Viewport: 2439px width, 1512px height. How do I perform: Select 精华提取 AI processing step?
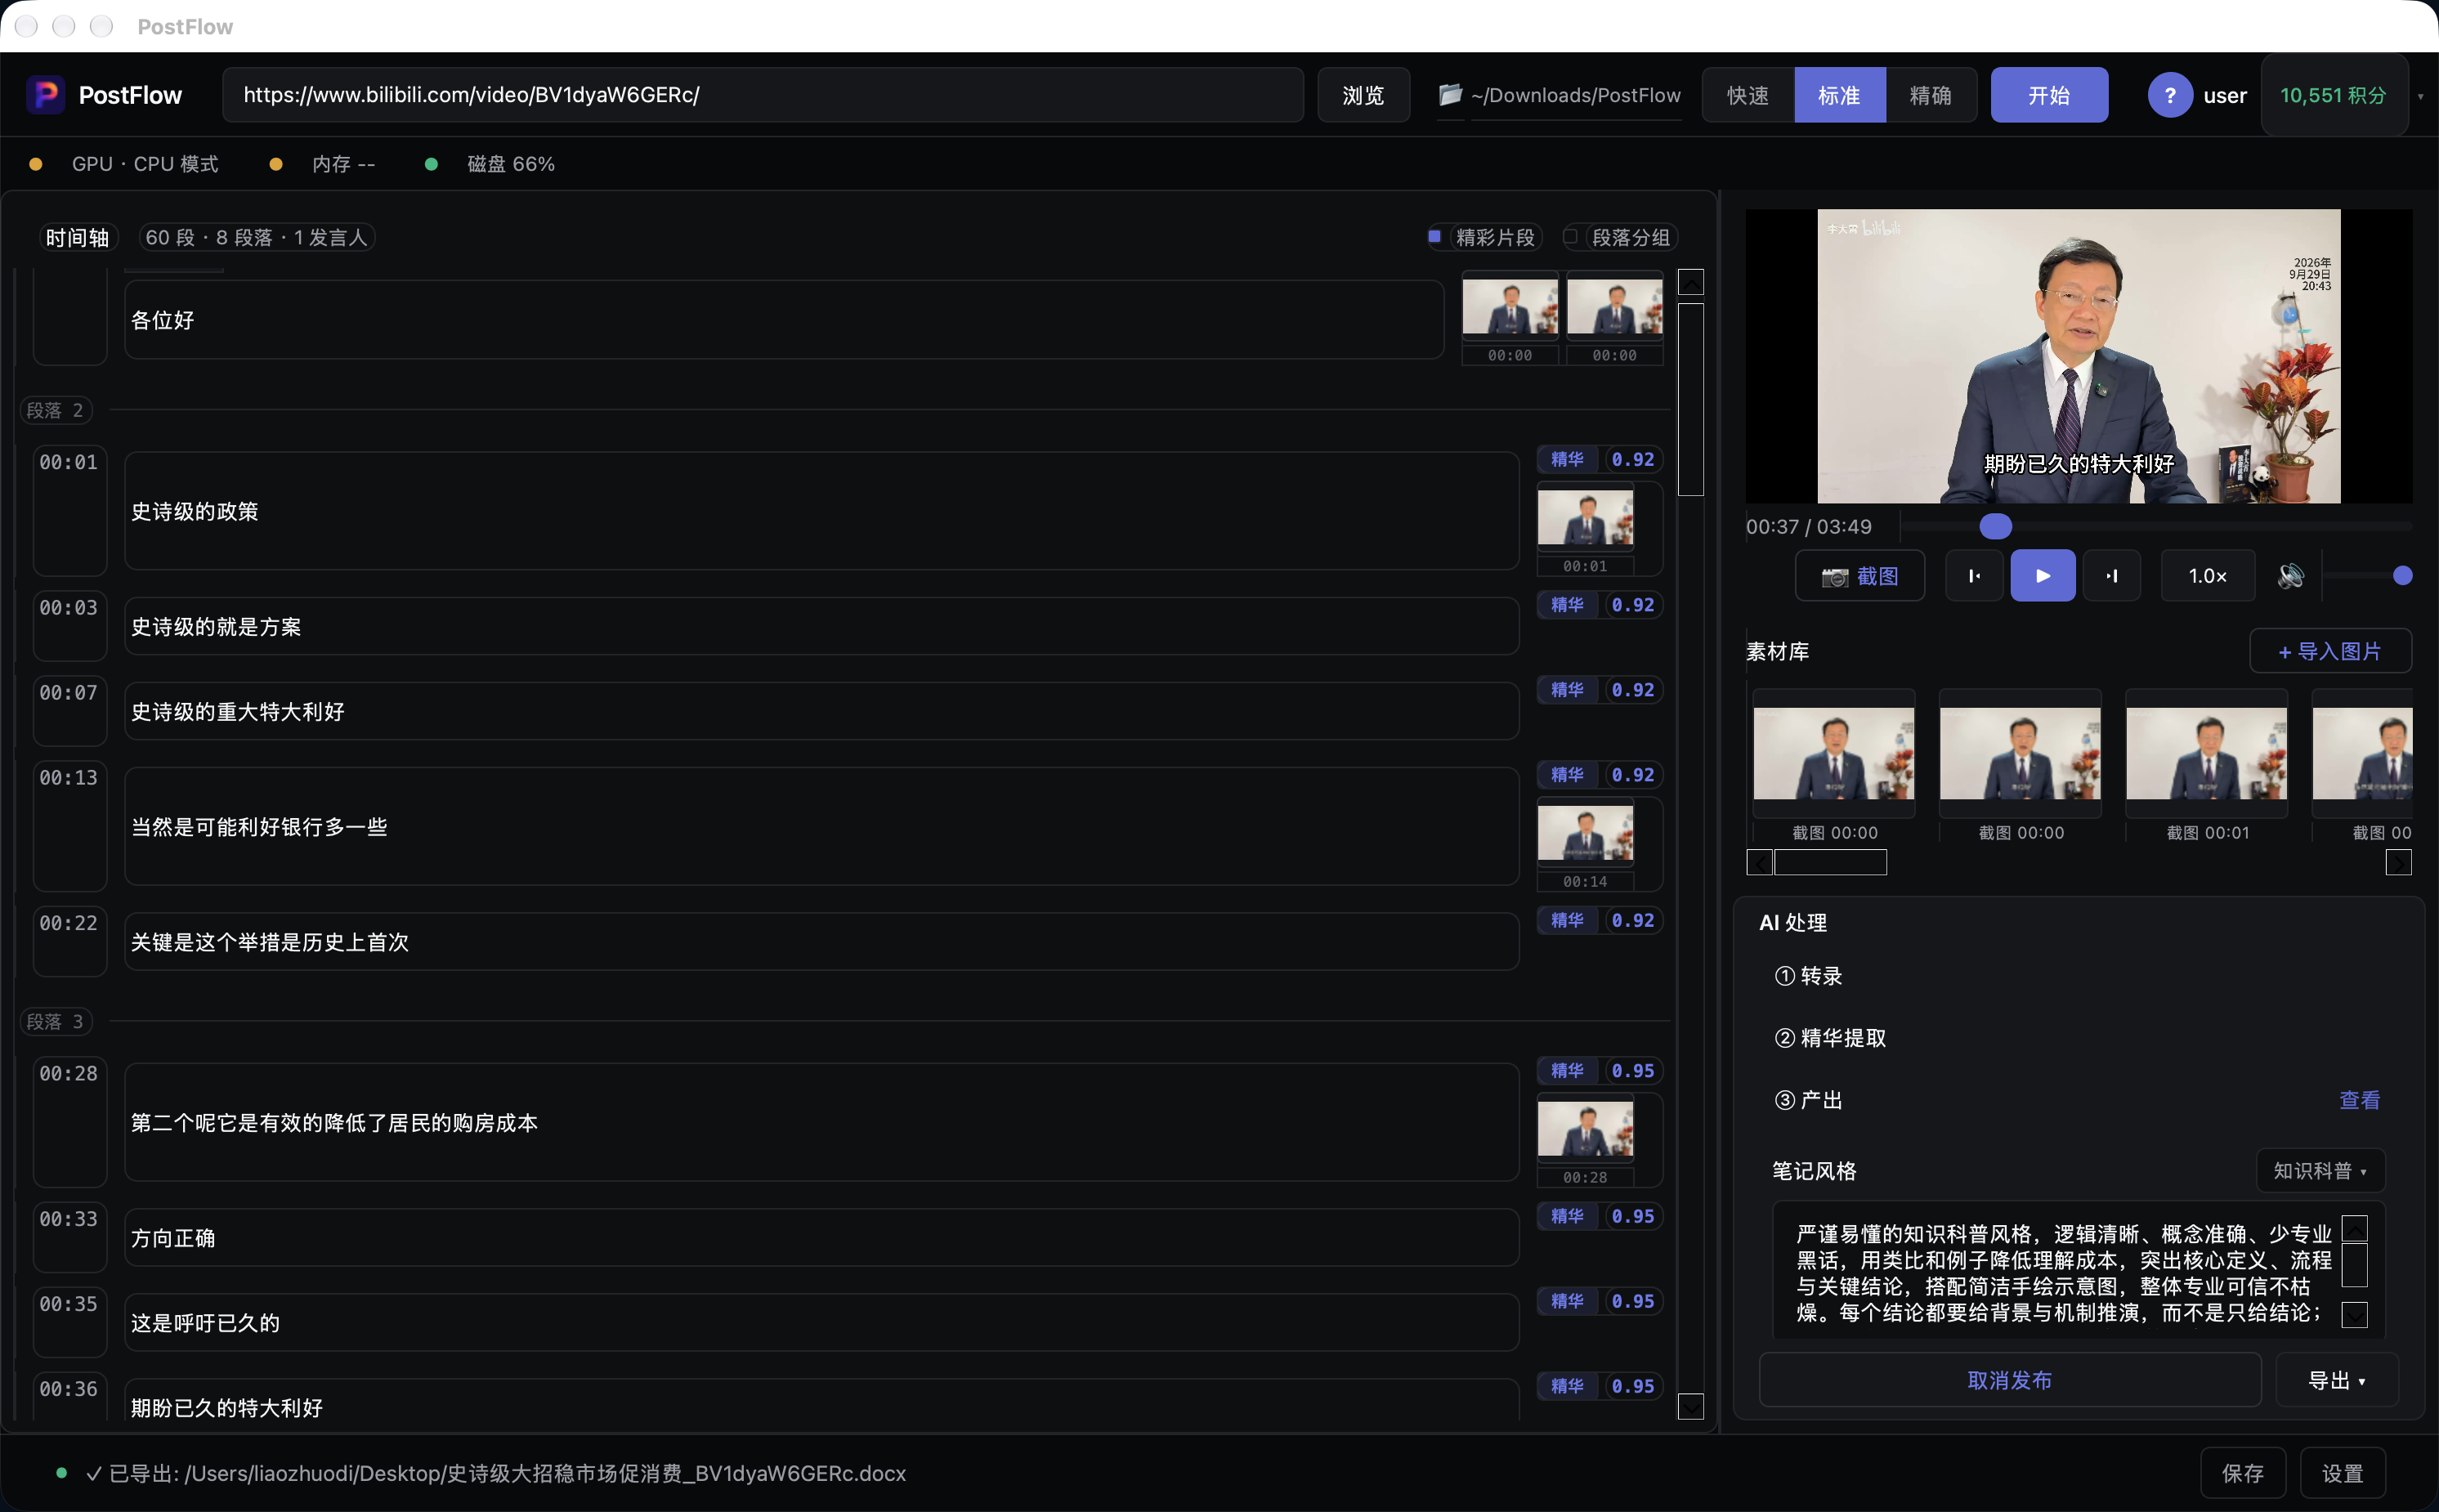pos(1830,1038)
